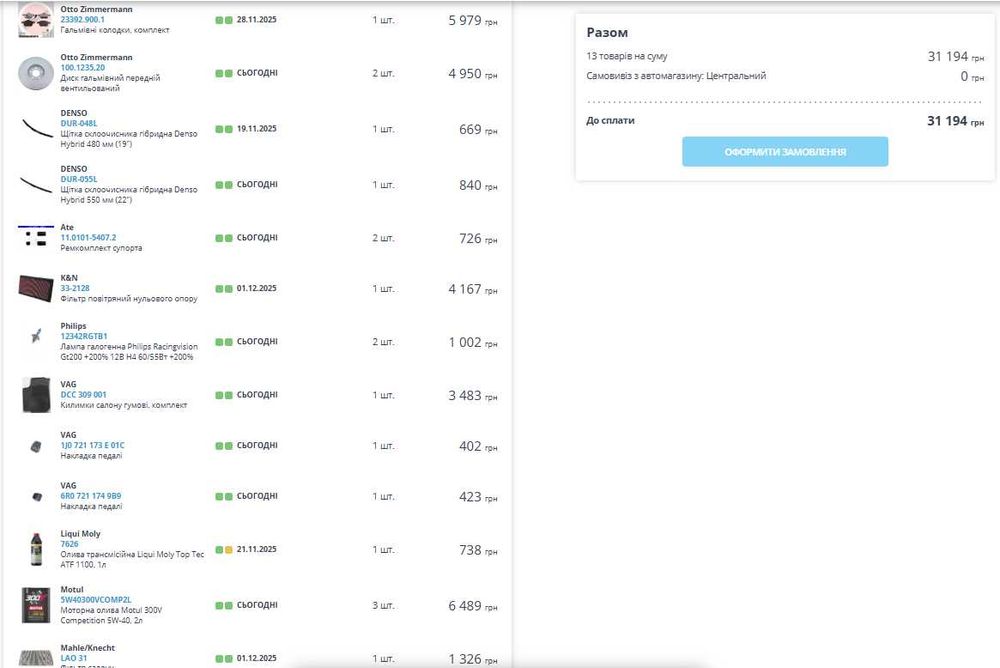Open the K&N air filter product image
This screenshot has height=668, width=1000.
click(35, 288)
